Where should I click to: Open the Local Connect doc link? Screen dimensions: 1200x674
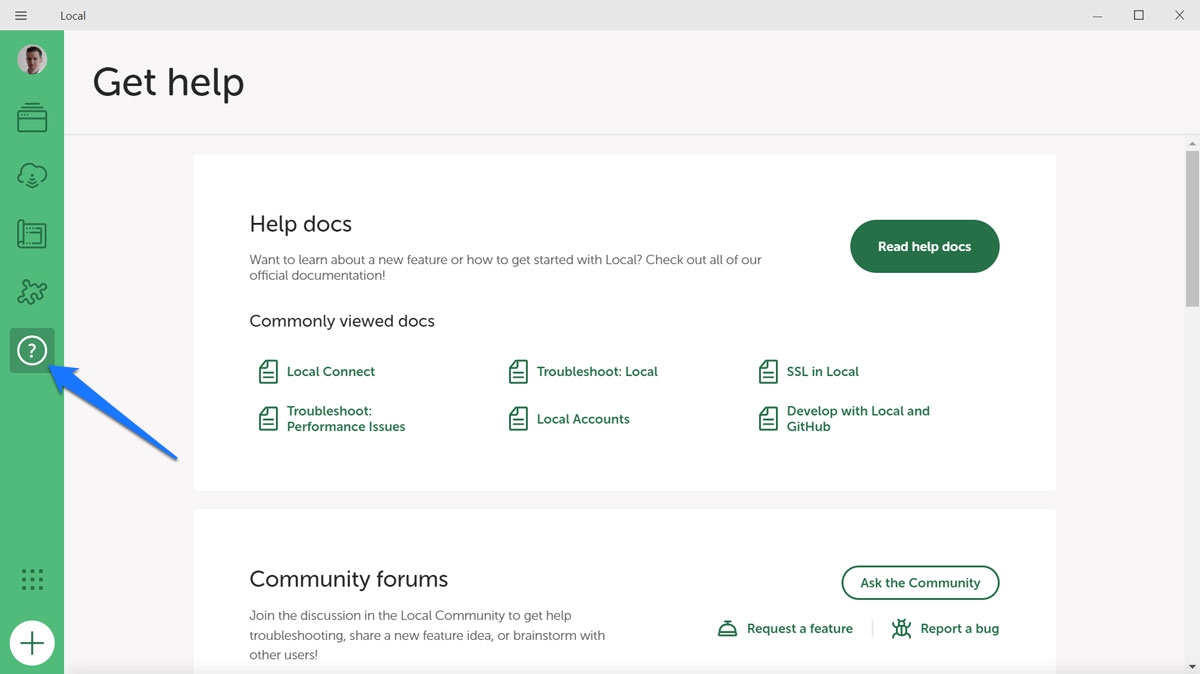pyautogui.click(x=330, y=372)
